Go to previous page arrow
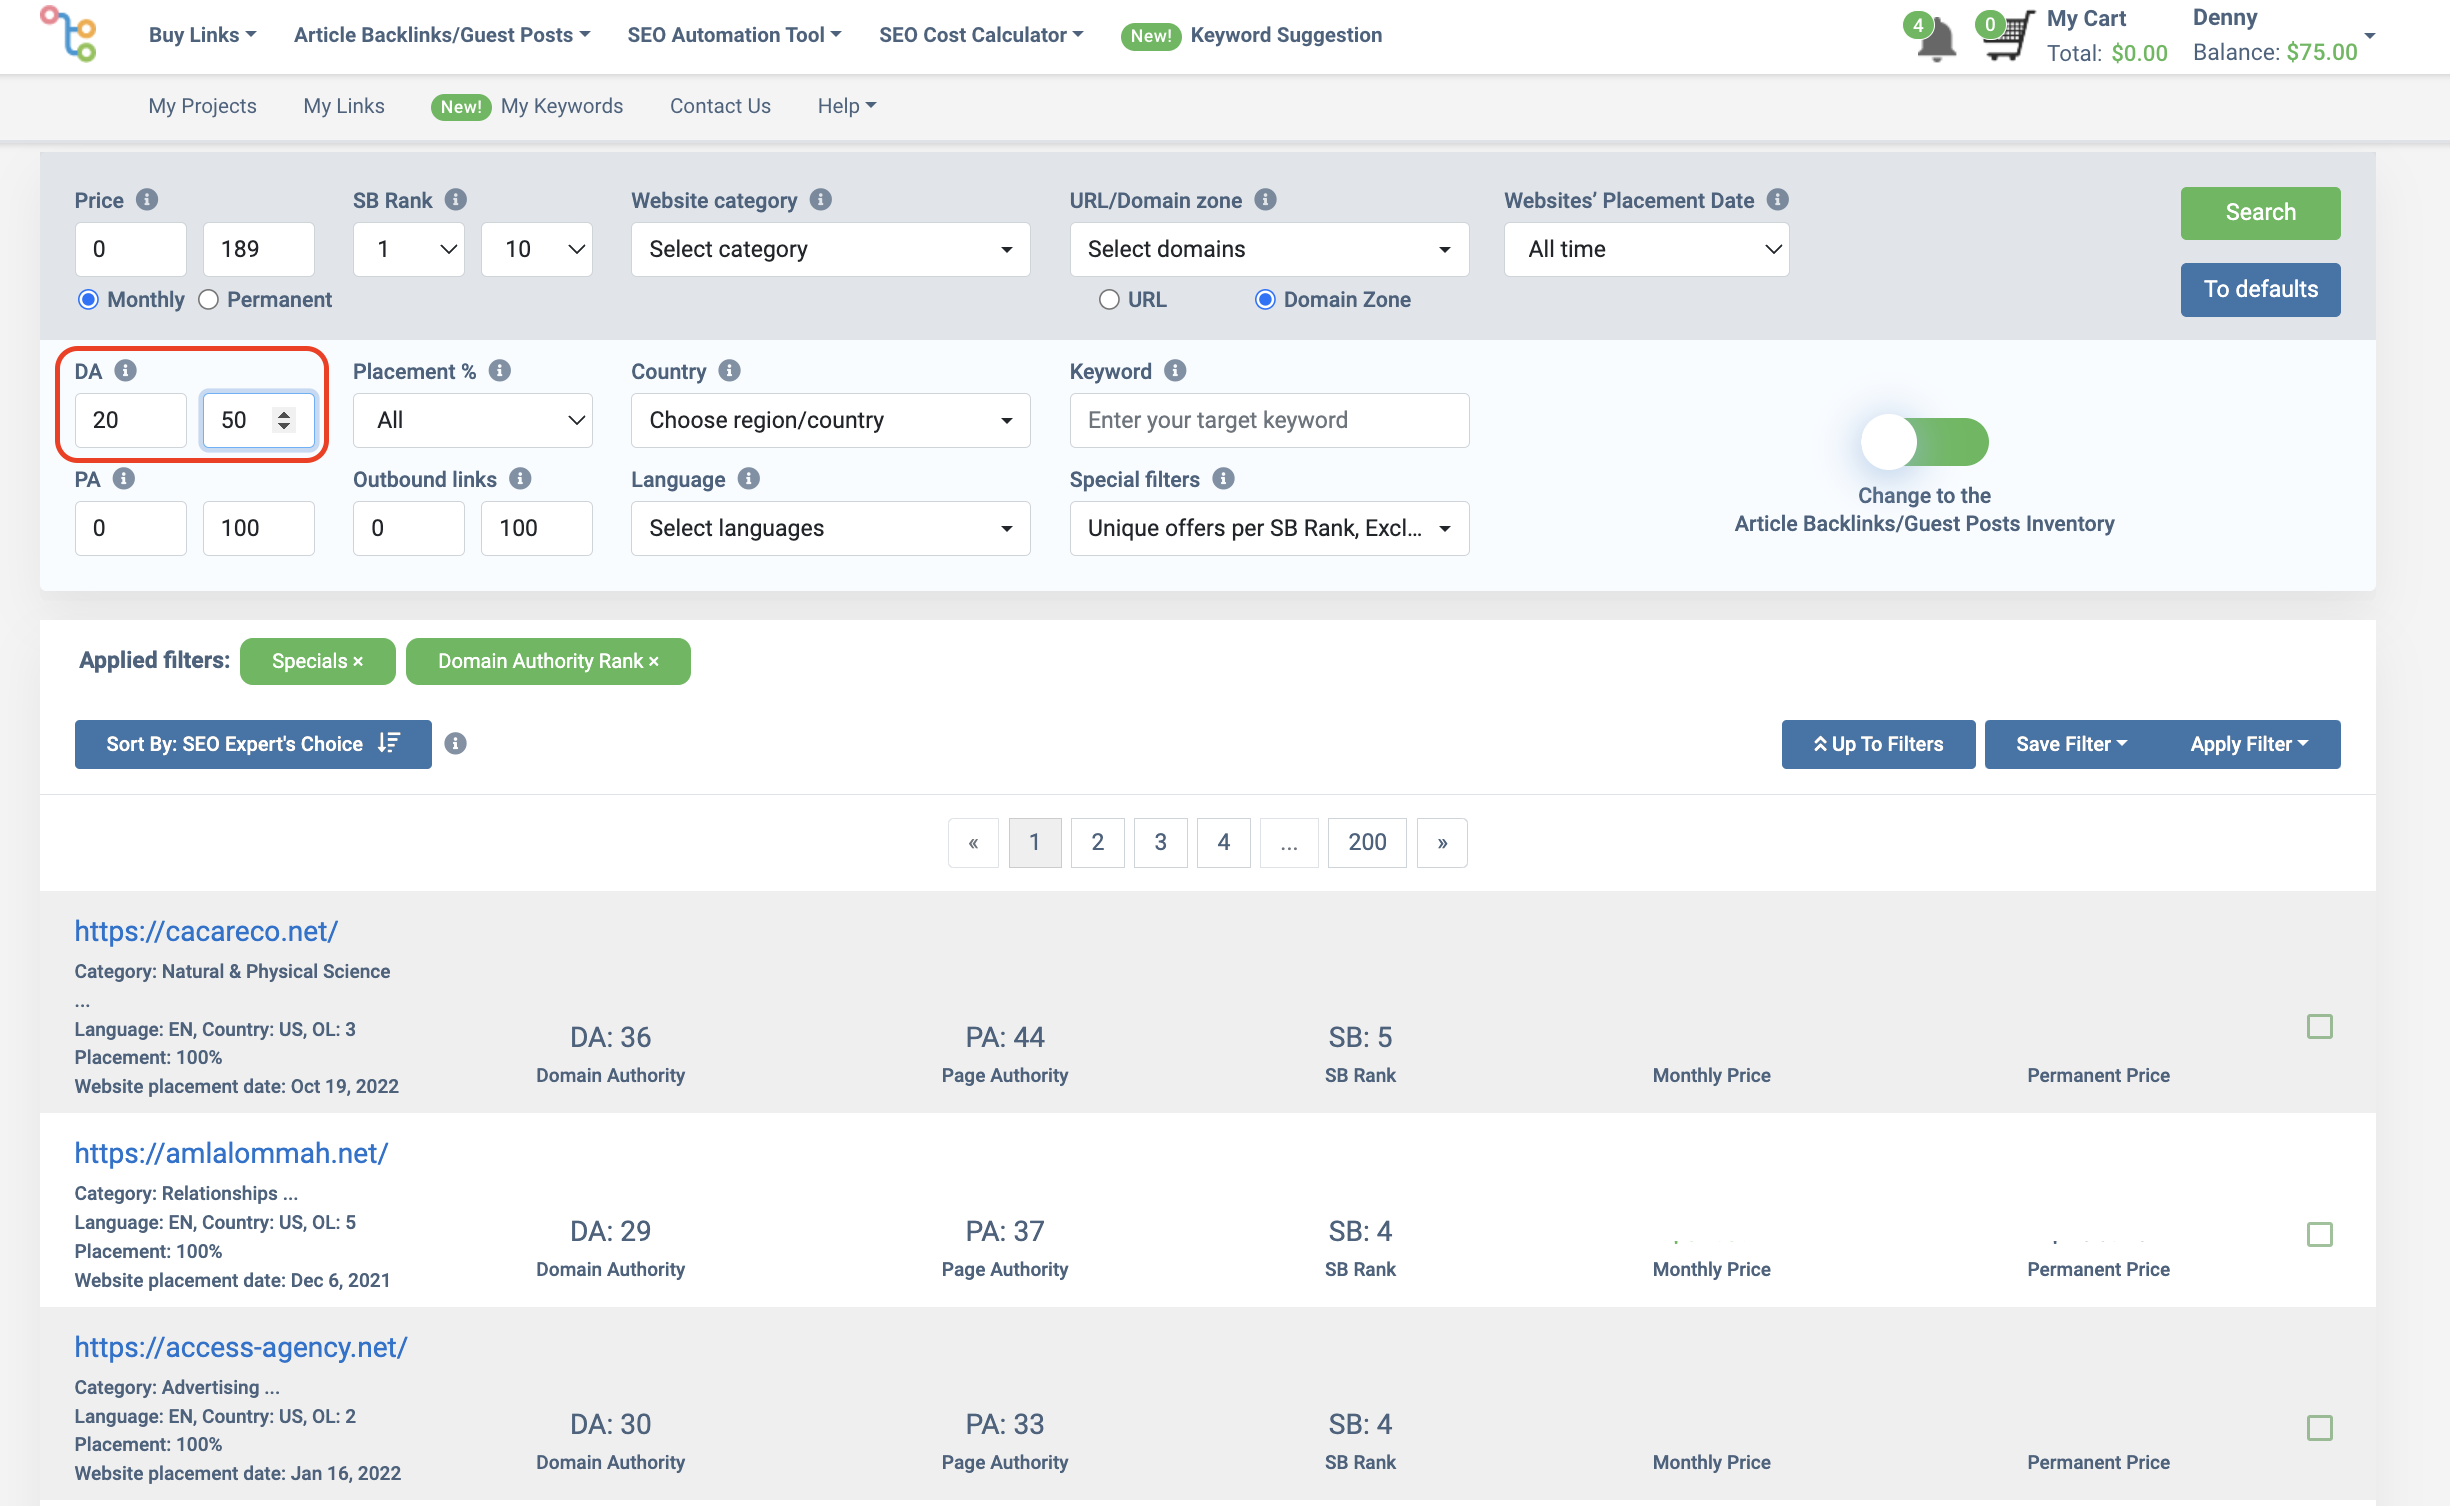 (973, 843)
